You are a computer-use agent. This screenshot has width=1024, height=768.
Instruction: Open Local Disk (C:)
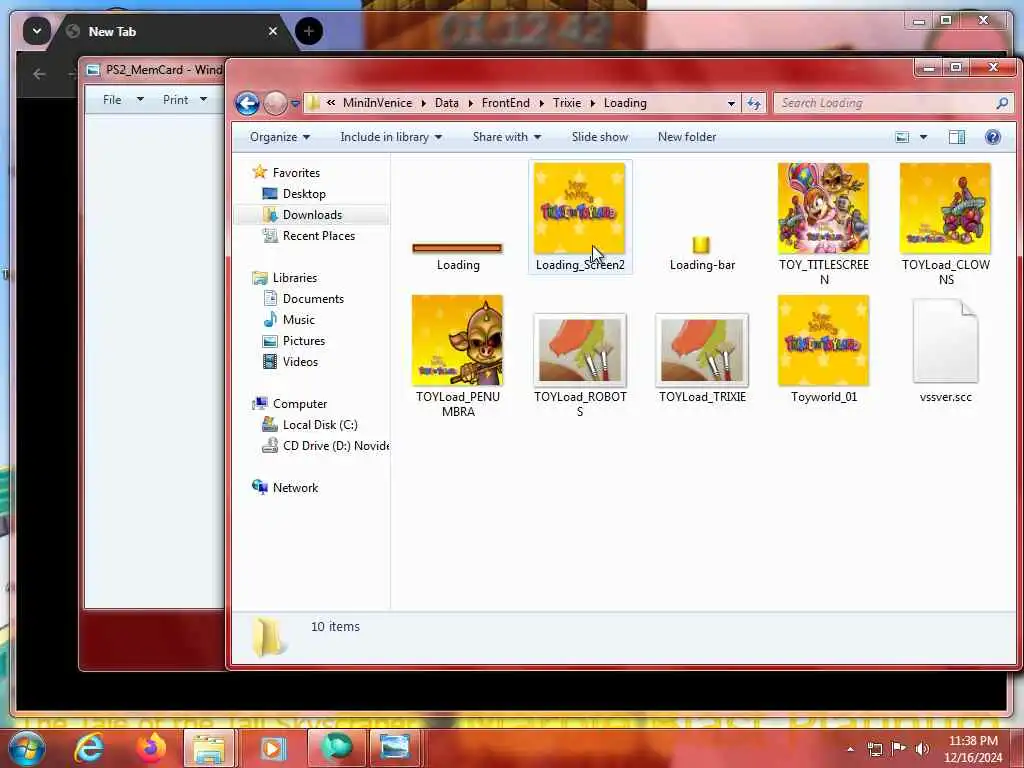point(320,424)
